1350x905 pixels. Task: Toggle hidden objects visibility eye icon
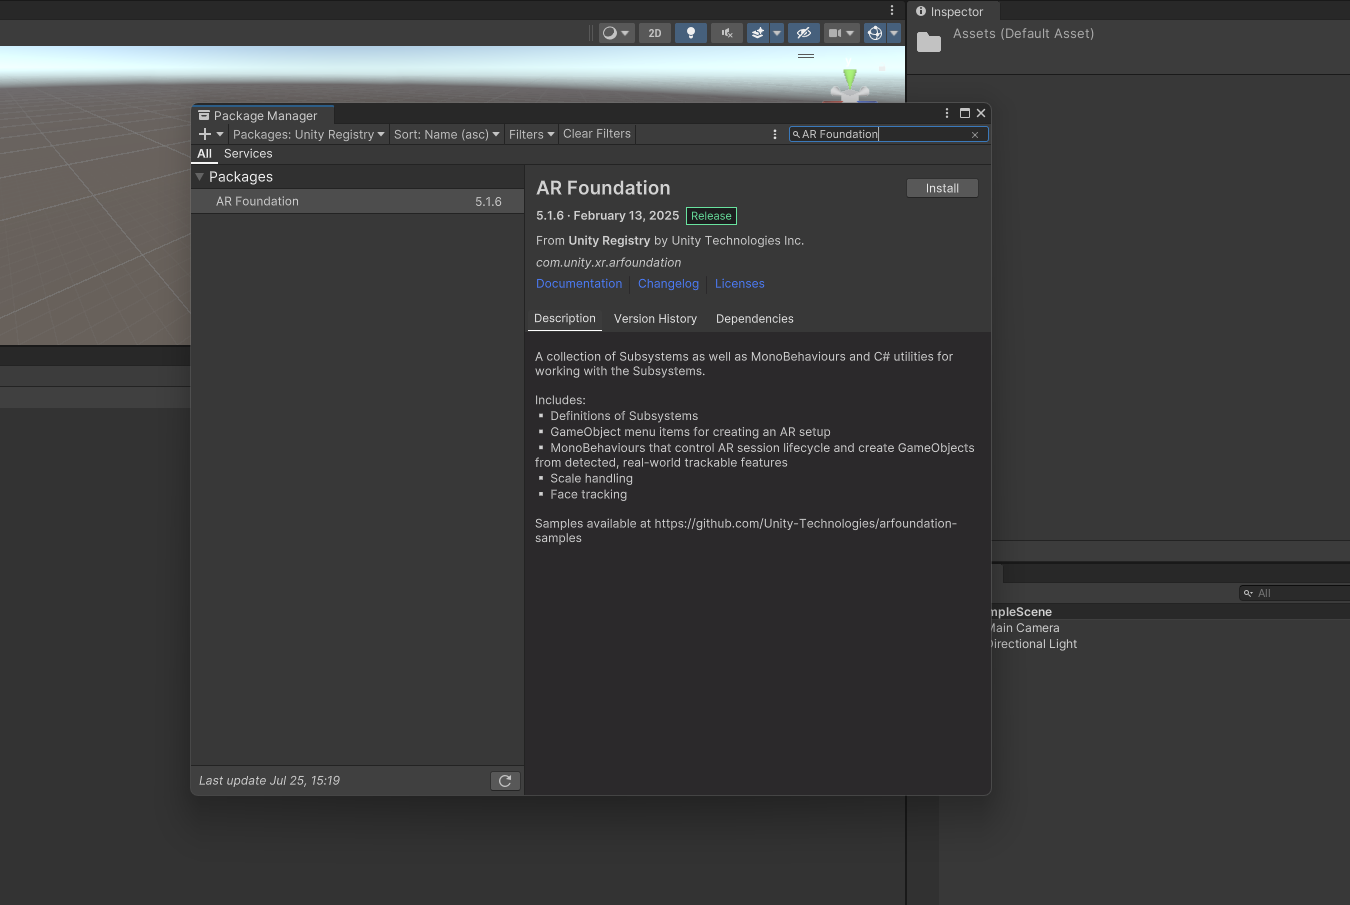803,33
